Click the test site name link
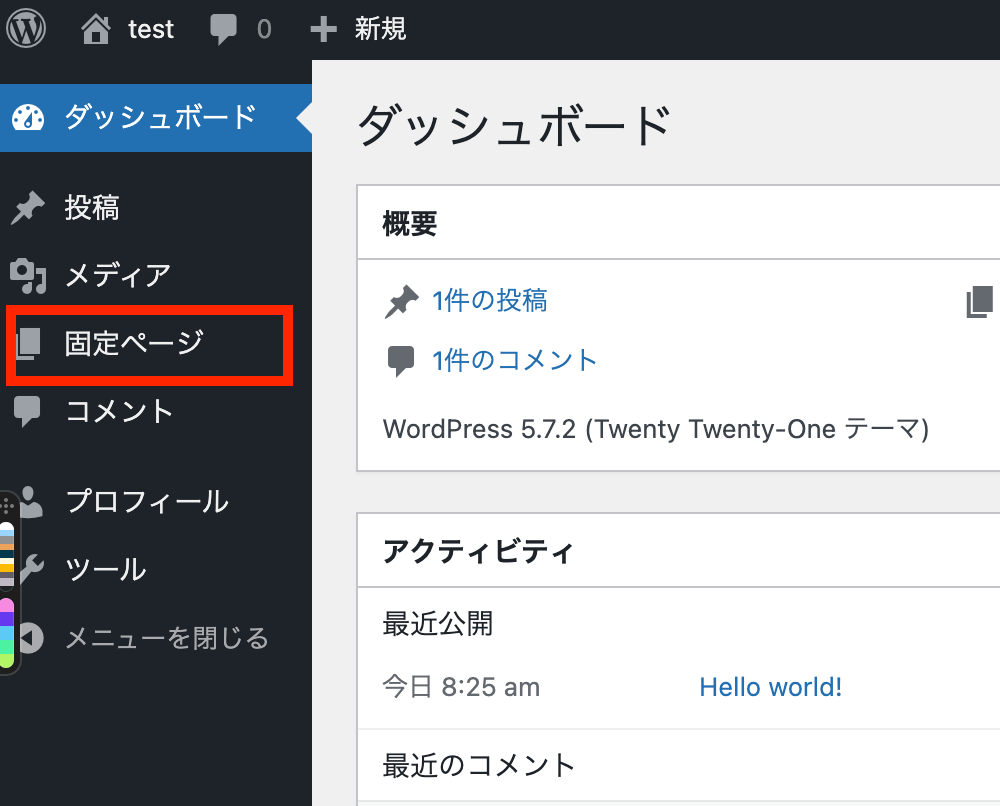Screen dimensions: 1000x806 pos(151,29)
